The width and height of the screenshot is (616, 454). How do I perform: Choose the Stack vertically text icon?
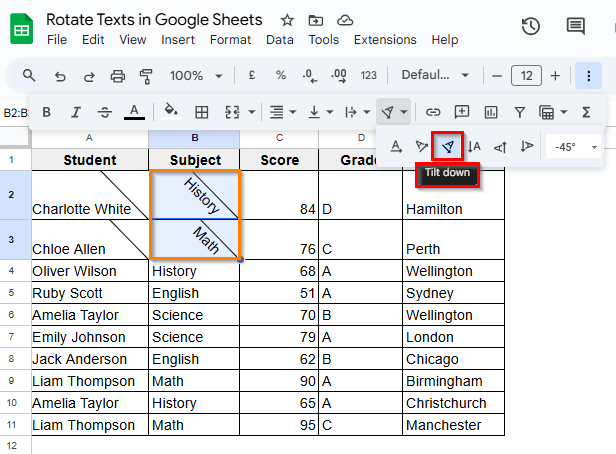474,146
